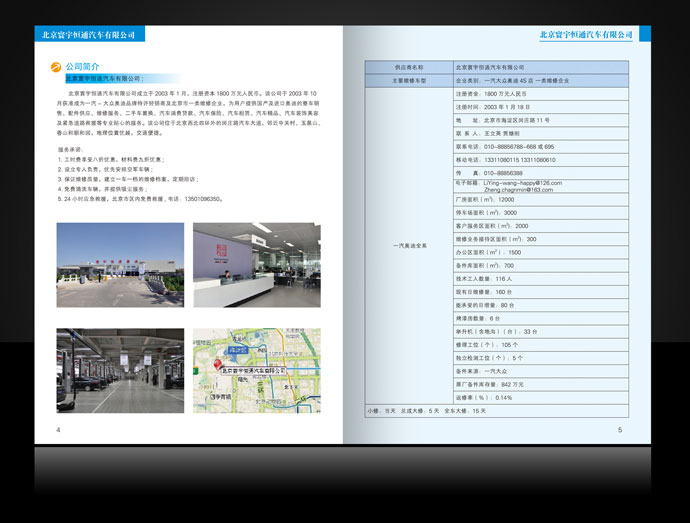Click the 厂房面积 12000 row
This screenshot has height=523, width=690.
541,199
